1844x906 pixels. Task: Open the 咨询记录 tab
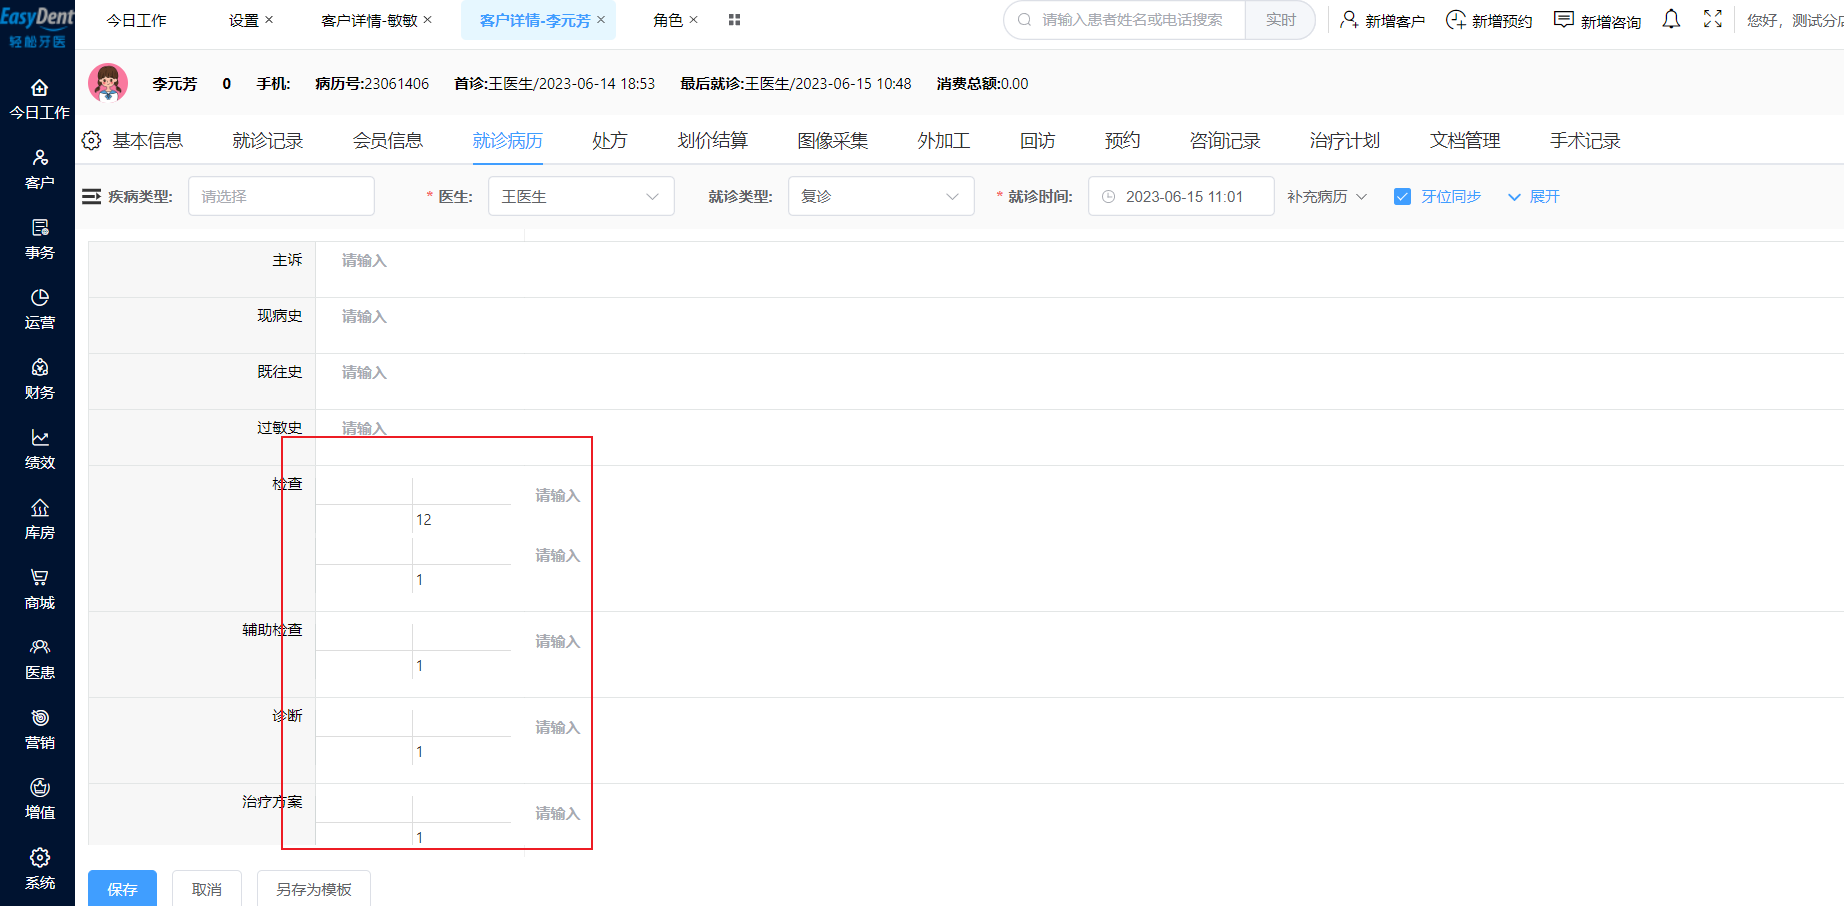(1225, 141)
